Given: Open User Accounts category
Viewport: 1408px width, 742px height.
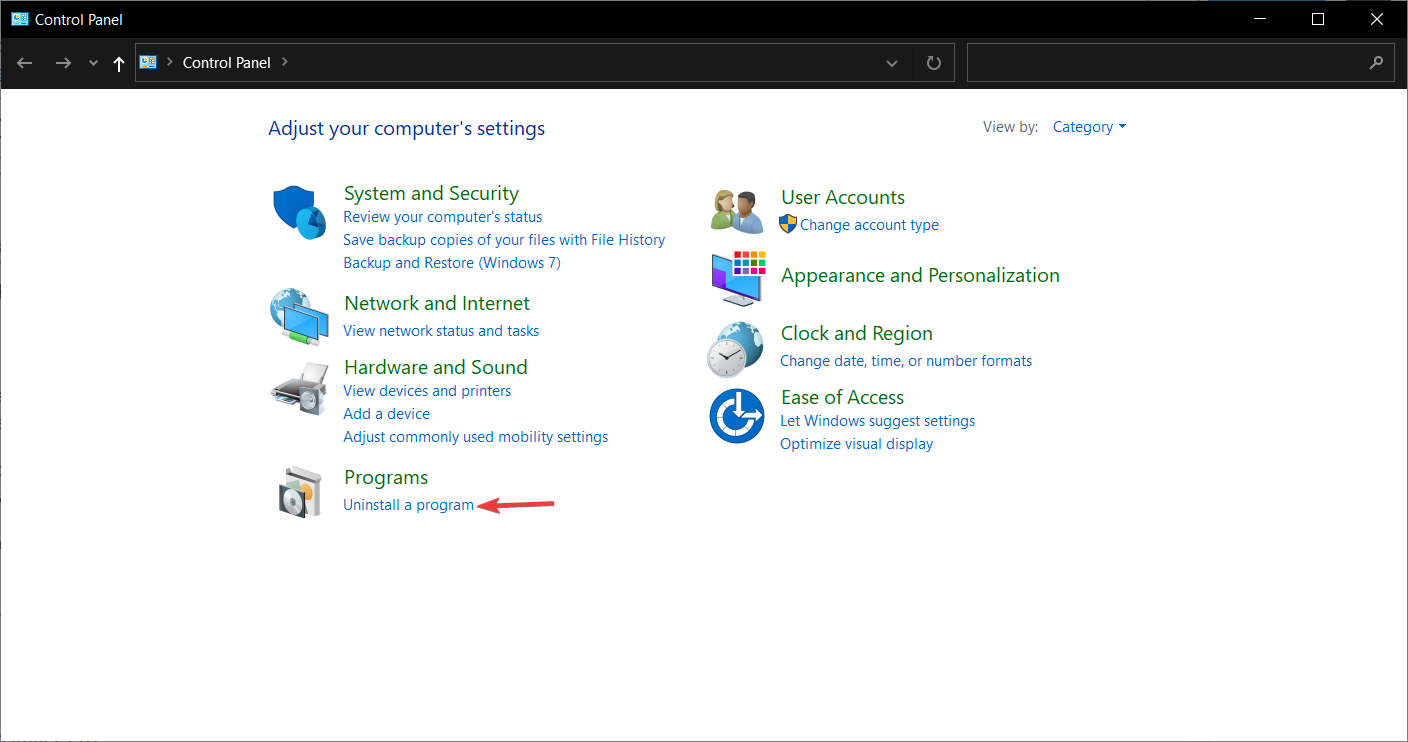Looking at the screenshot, I should tap(843, 197).
